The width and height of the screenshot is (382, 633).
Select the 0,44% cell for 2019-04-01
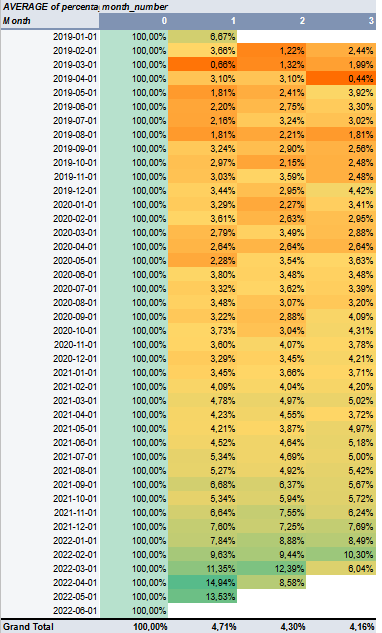click(x=341, y=79)
